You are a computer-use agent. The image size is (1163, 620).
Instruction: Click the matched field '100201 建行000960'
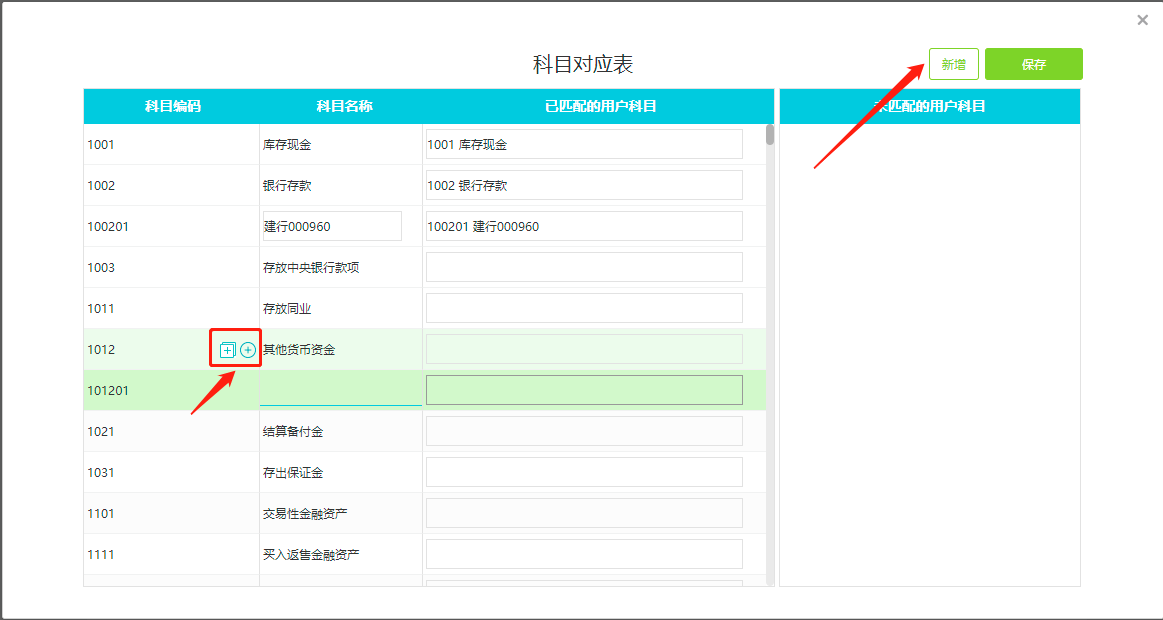584,226
